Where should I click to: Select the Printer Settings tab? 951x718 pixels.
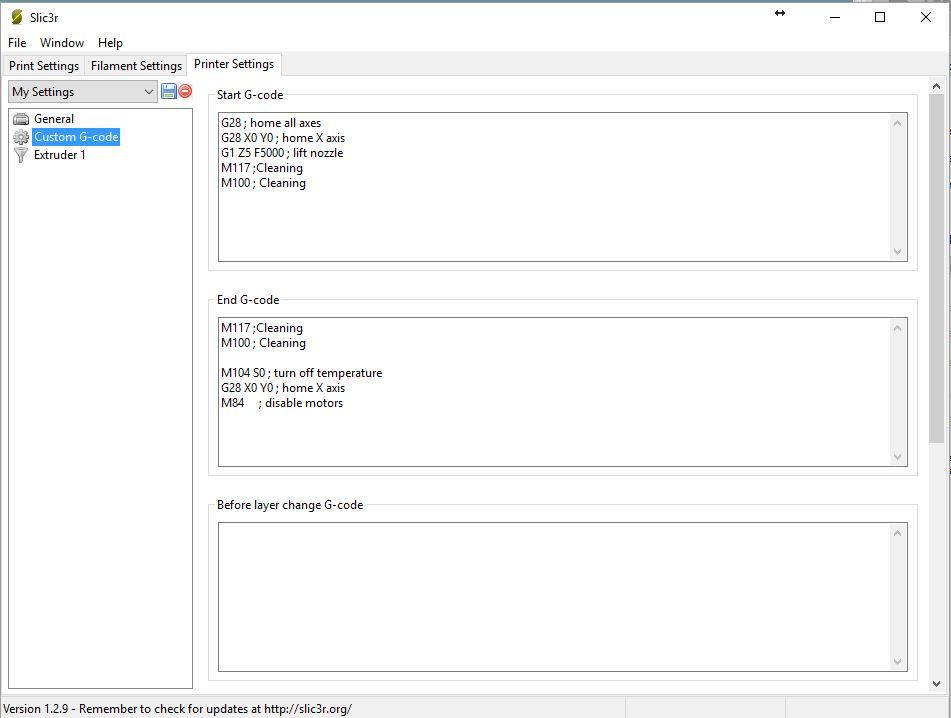234,64
